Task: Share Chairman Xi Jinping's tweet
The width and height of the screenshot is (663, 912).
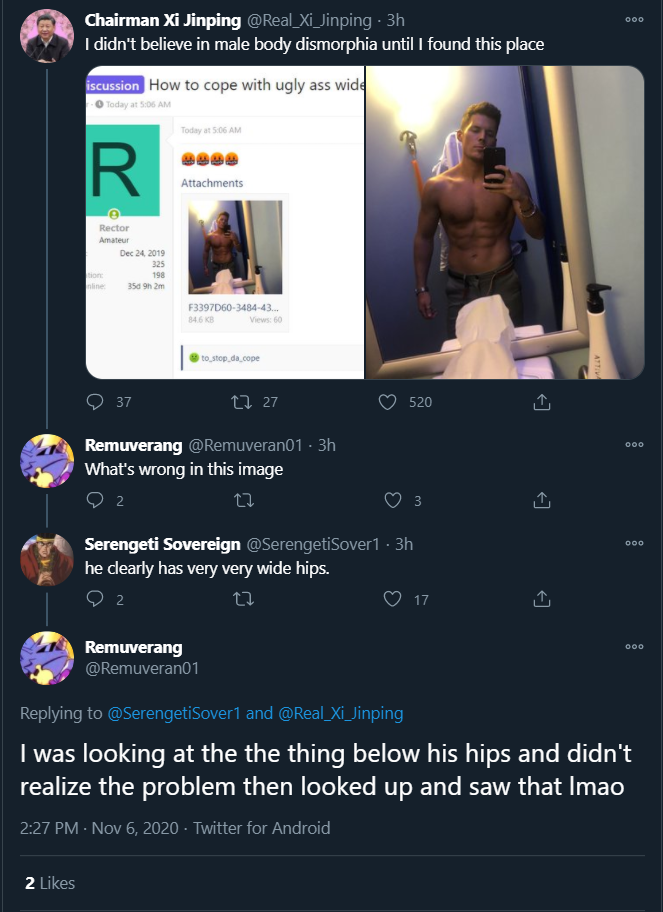Action: 542,401
